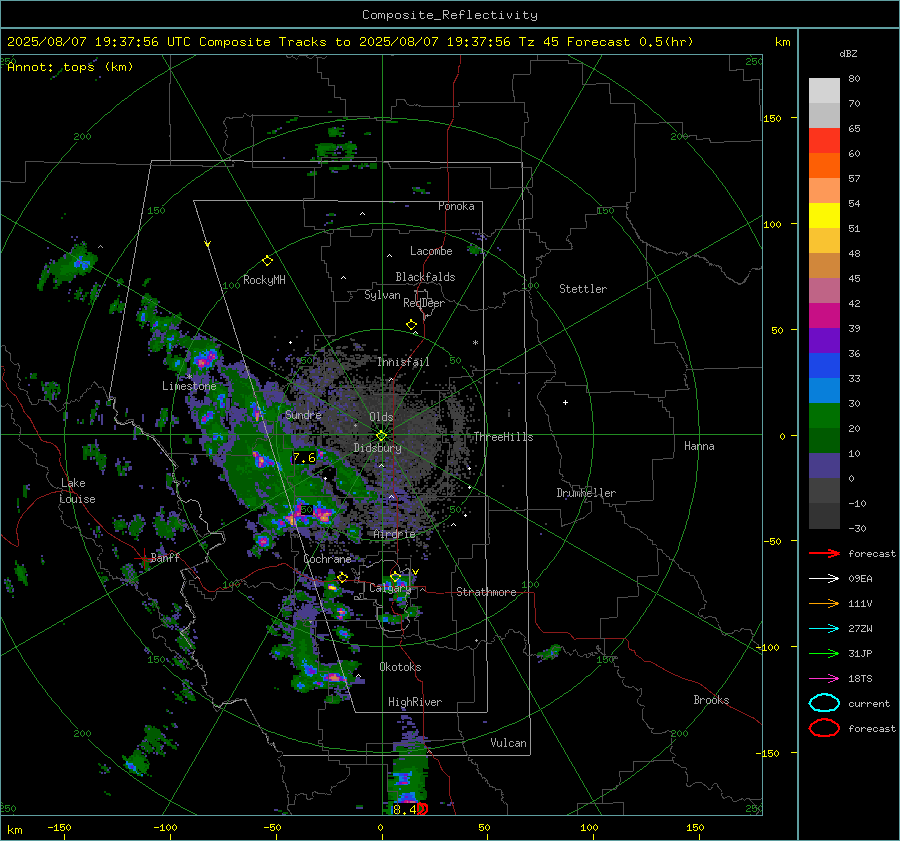
Task: Click the Cochrane city label
Action: click(327, 559)
